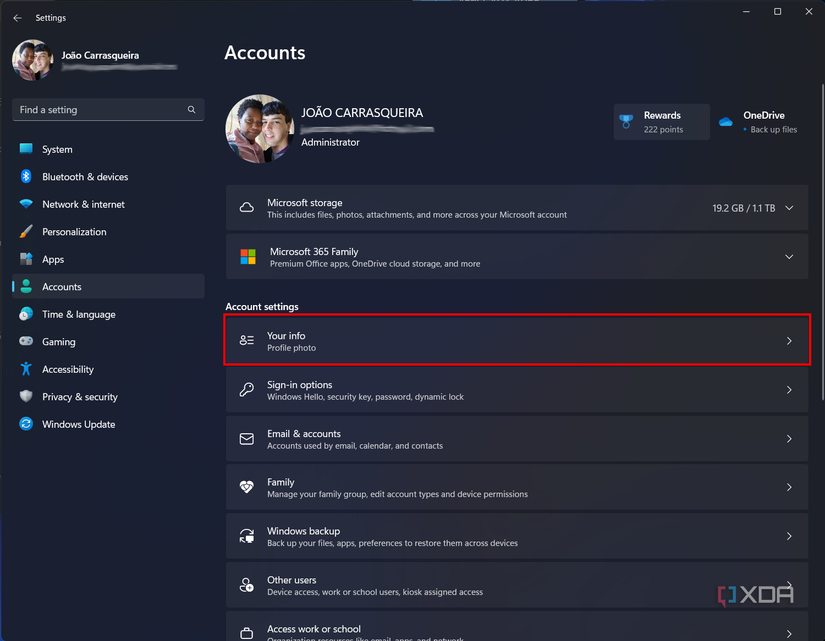This screenshot has height=641, width=825.
Task: Open Network & internet settings
Action: click(x=108, y=204)
